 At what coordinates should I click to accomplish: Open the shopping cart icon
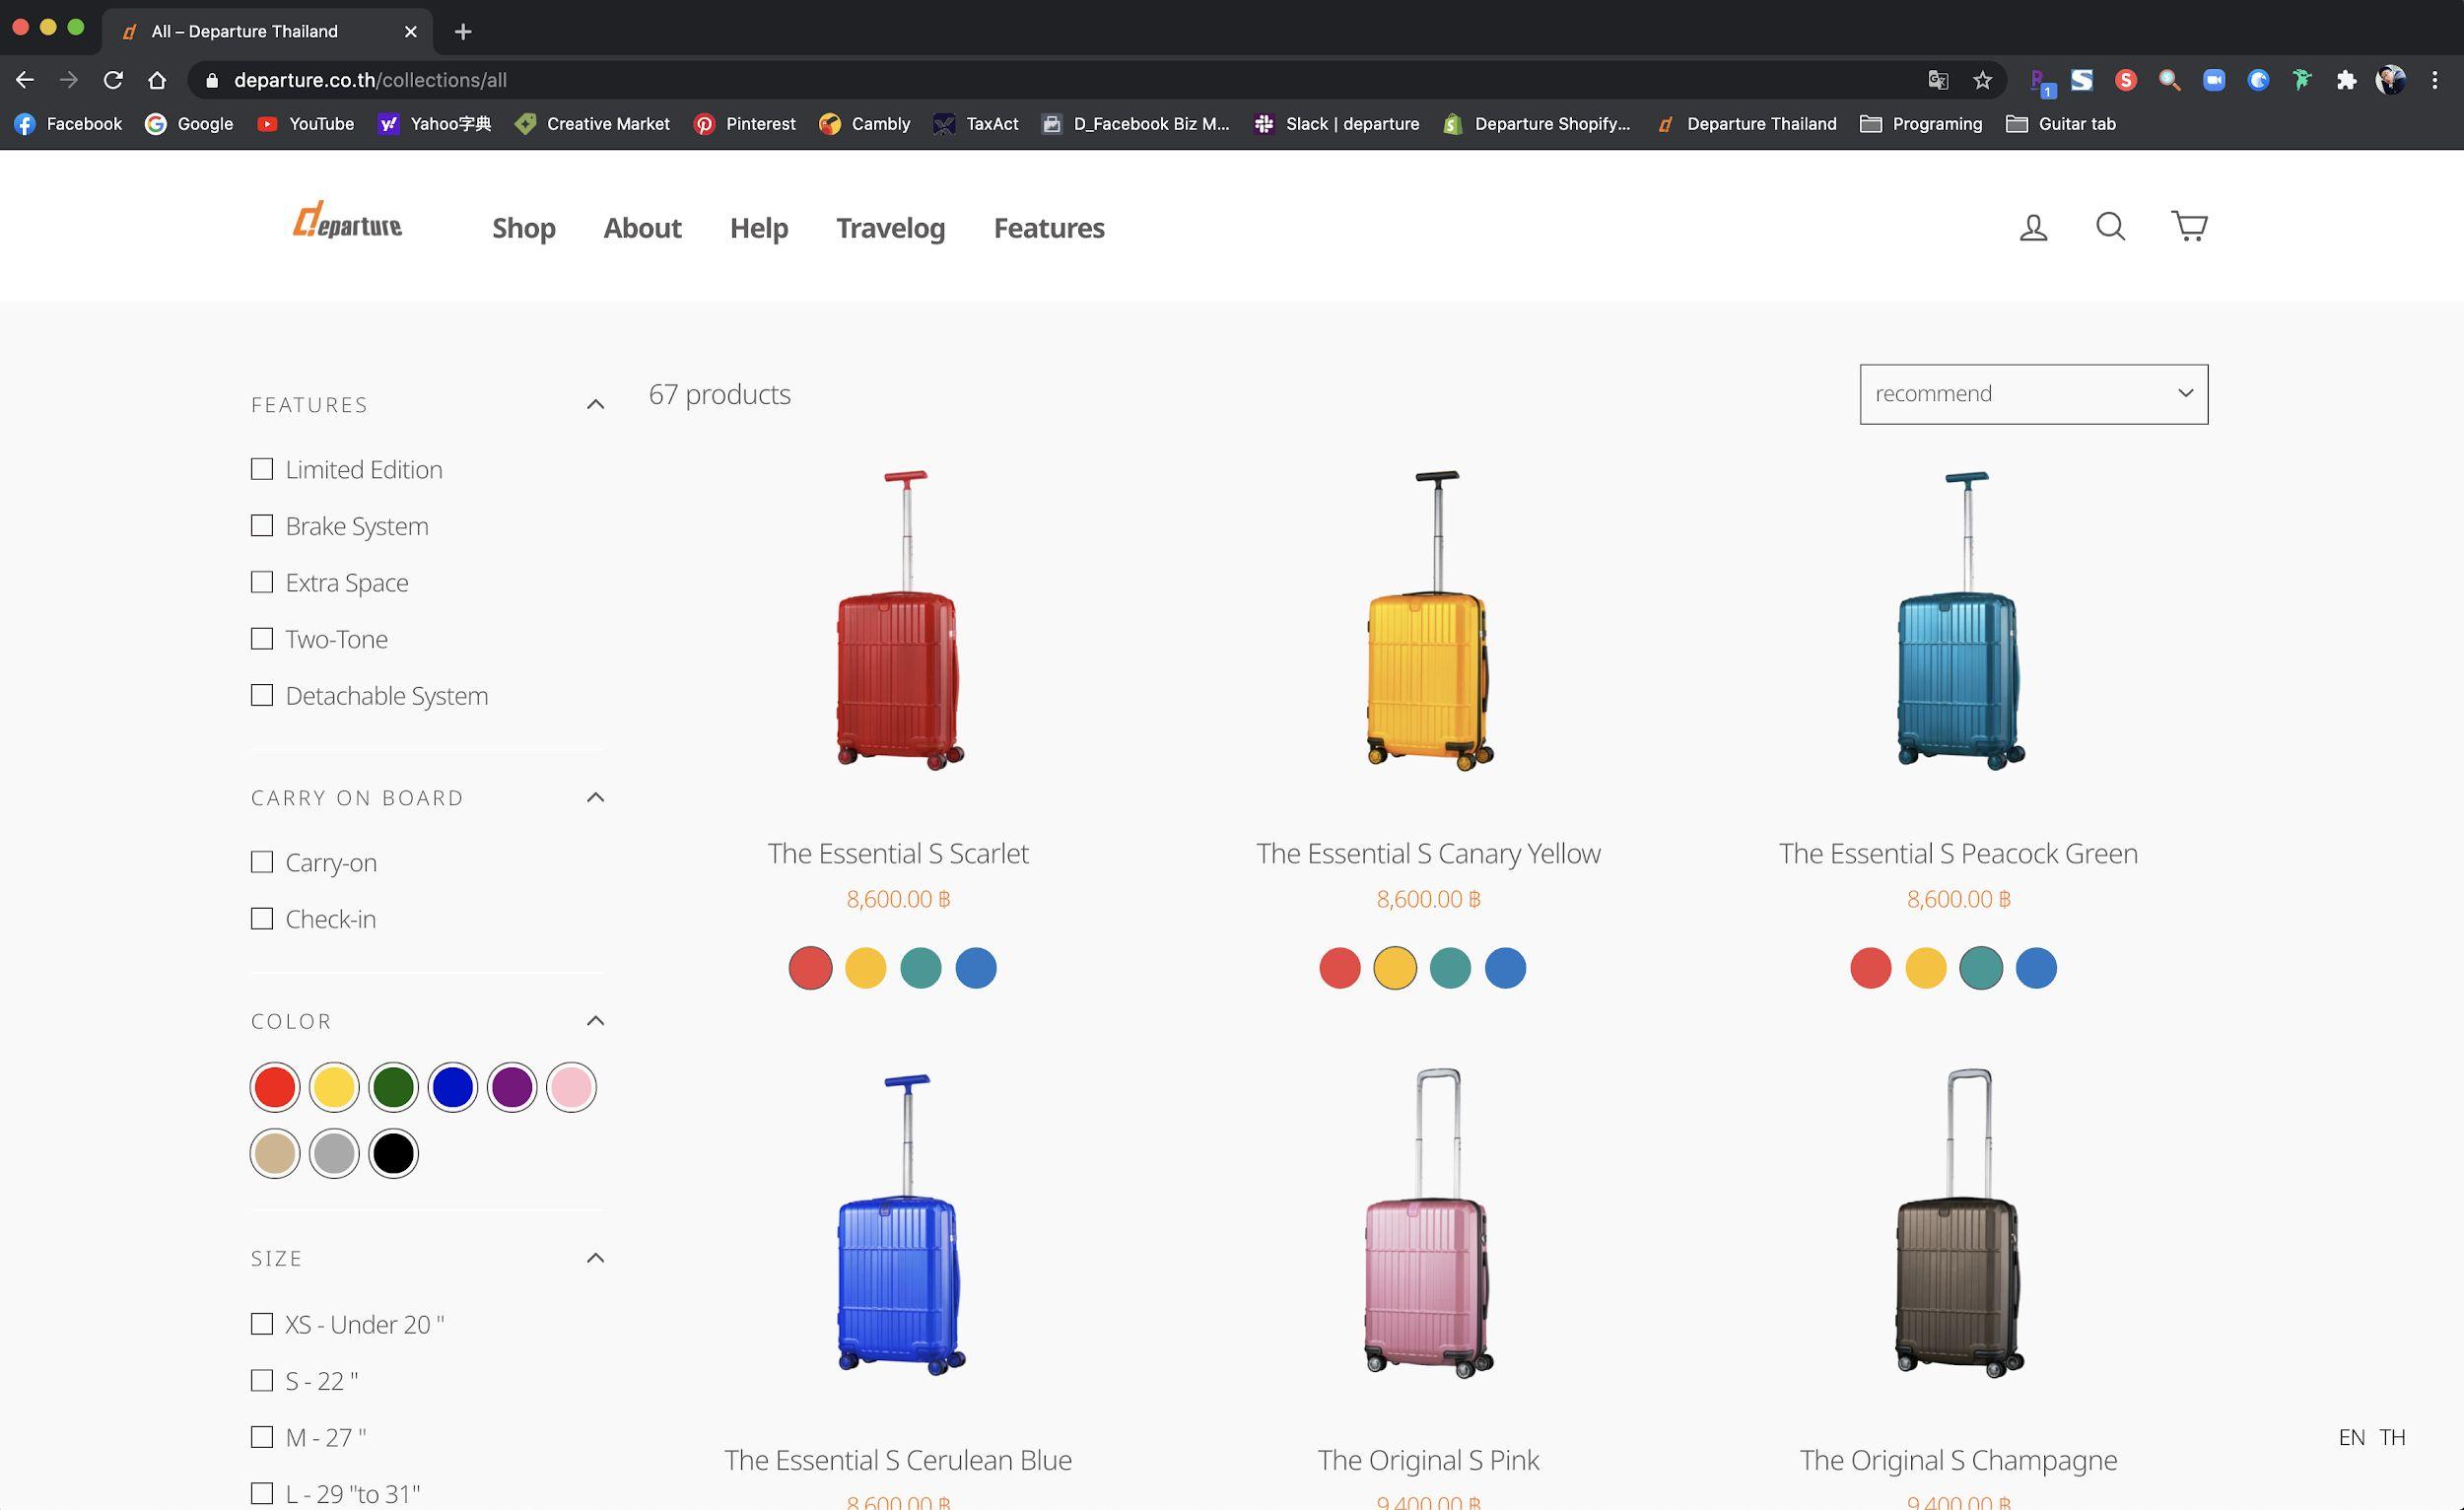(2189, 226)
